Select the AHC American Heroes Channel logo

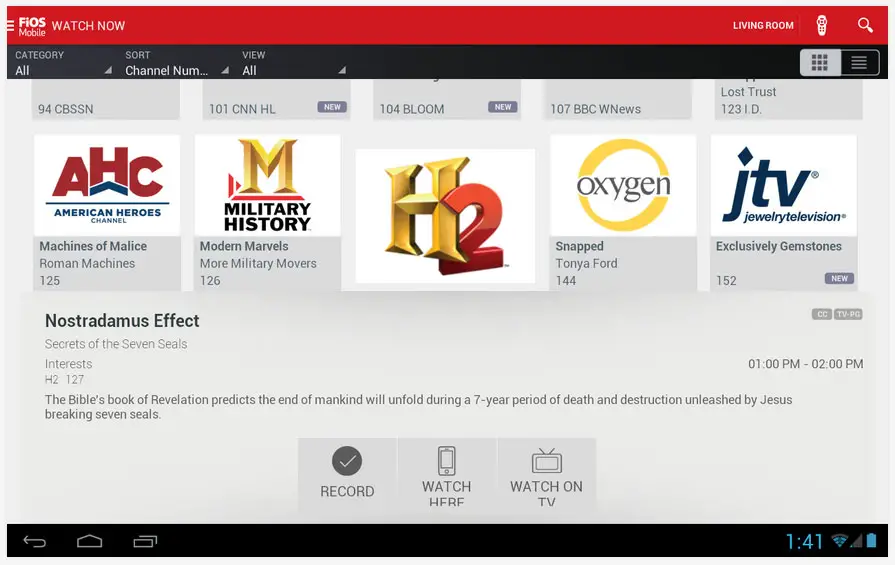click(107, 185)
